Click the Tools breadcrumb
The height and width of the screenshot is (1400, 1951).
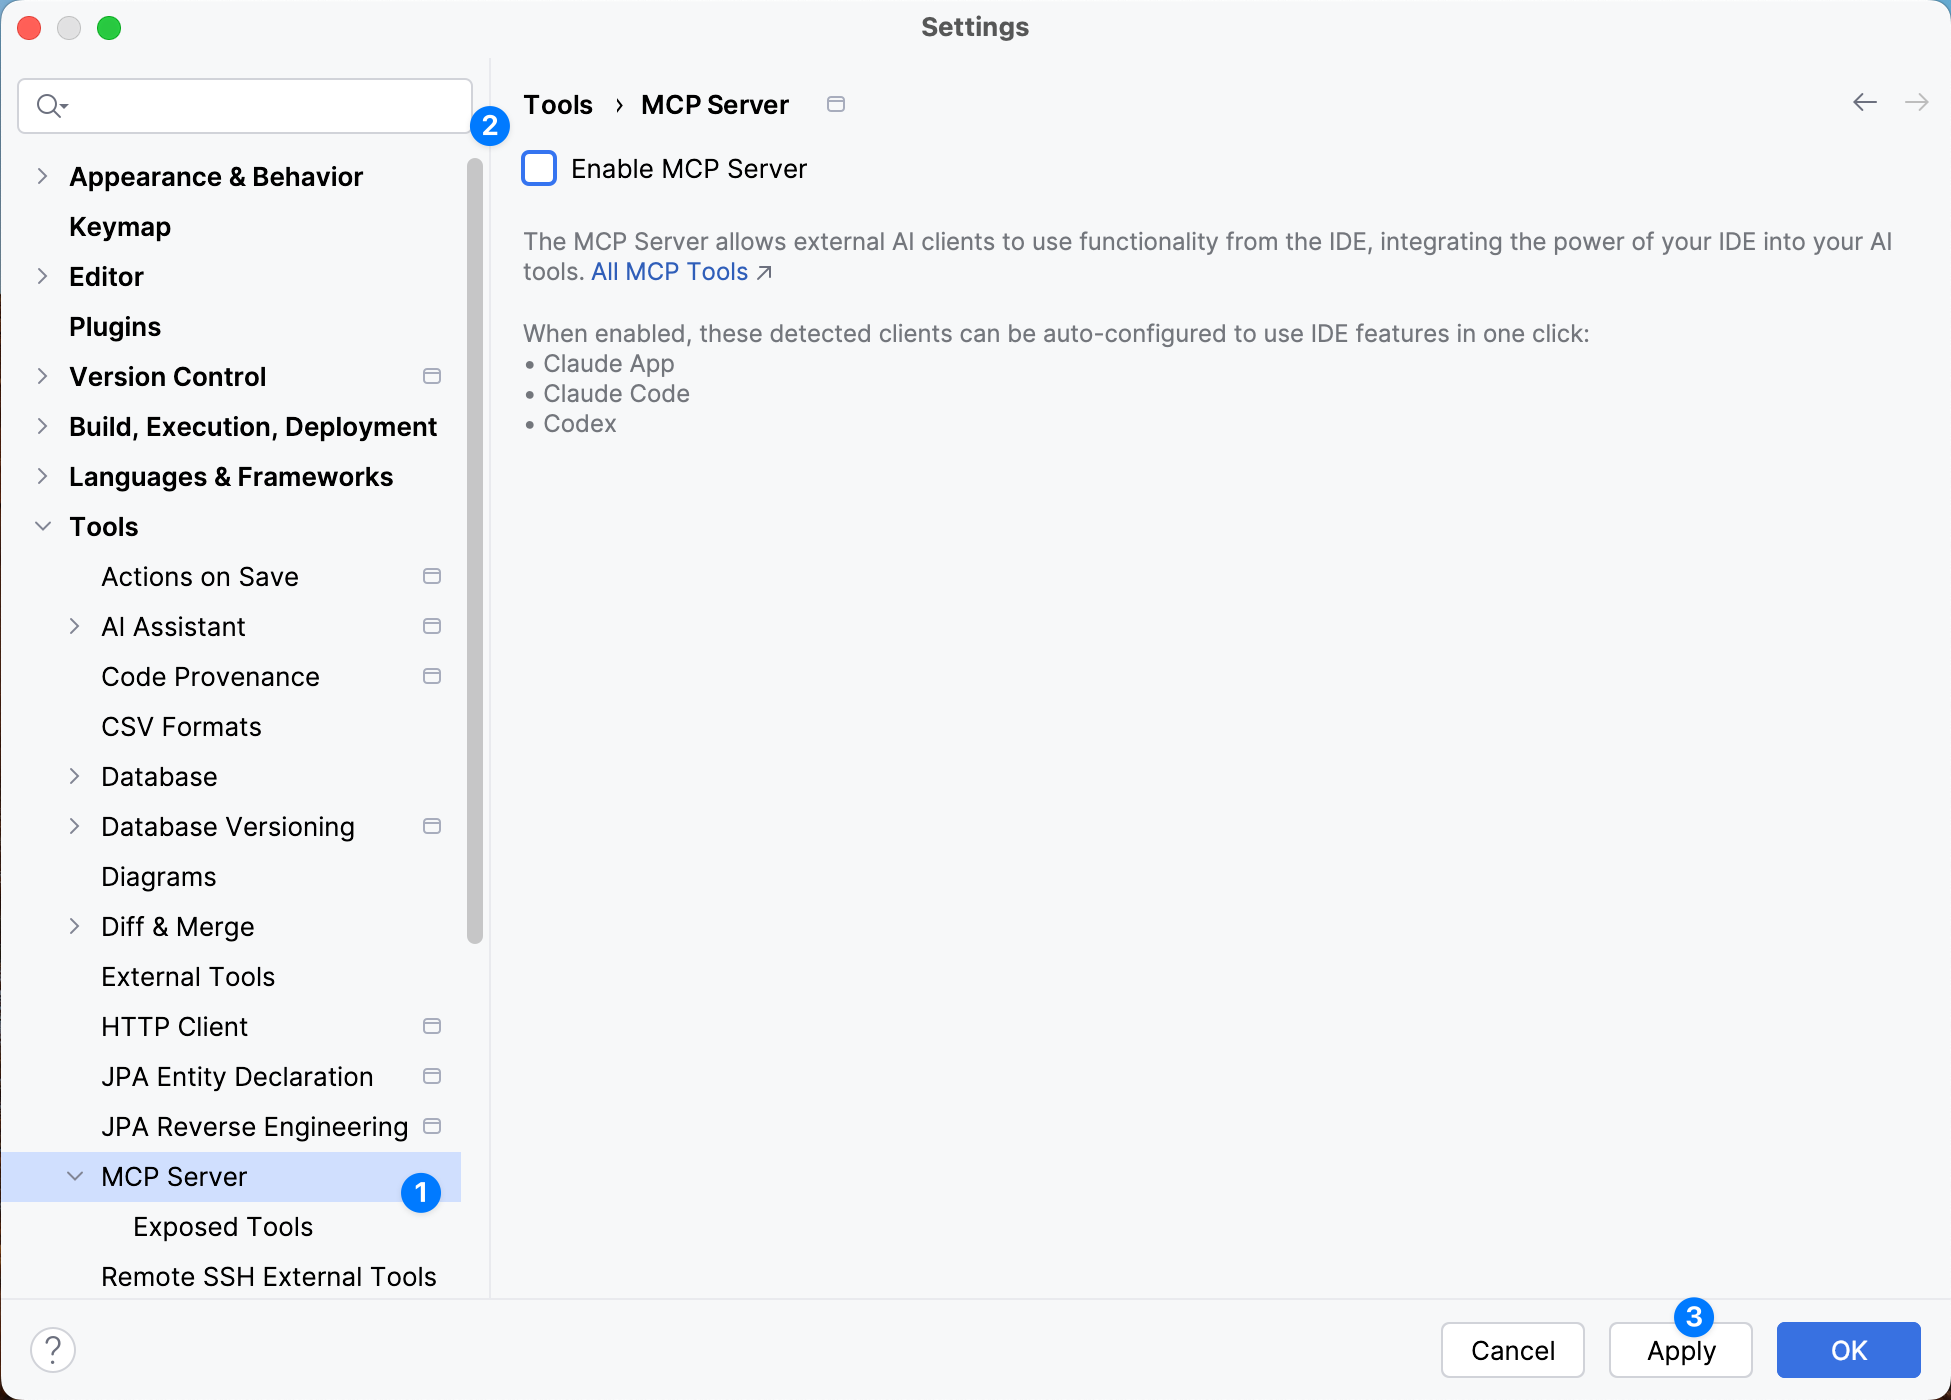coord(557,104)
